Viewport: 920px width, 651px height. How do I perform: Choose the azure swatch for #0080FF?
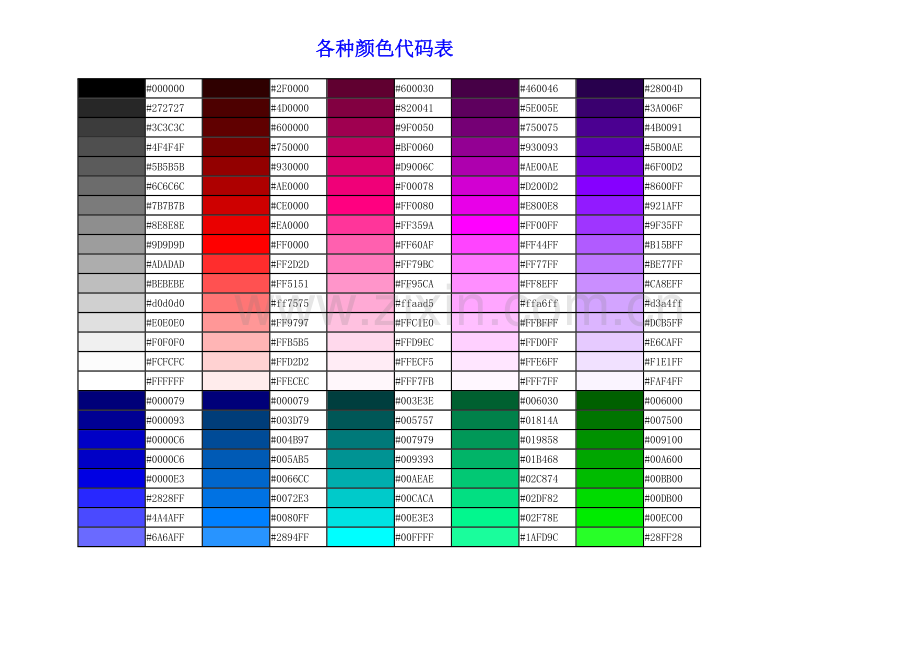pos(236,518)
